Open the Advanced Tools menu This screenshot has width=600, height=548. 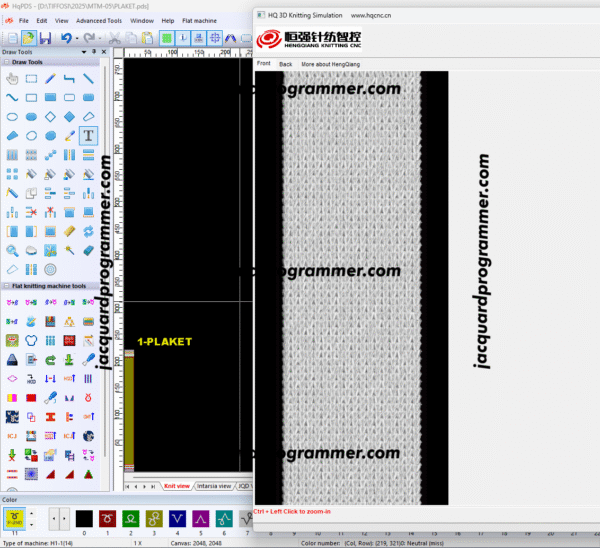tap(99, 20)
